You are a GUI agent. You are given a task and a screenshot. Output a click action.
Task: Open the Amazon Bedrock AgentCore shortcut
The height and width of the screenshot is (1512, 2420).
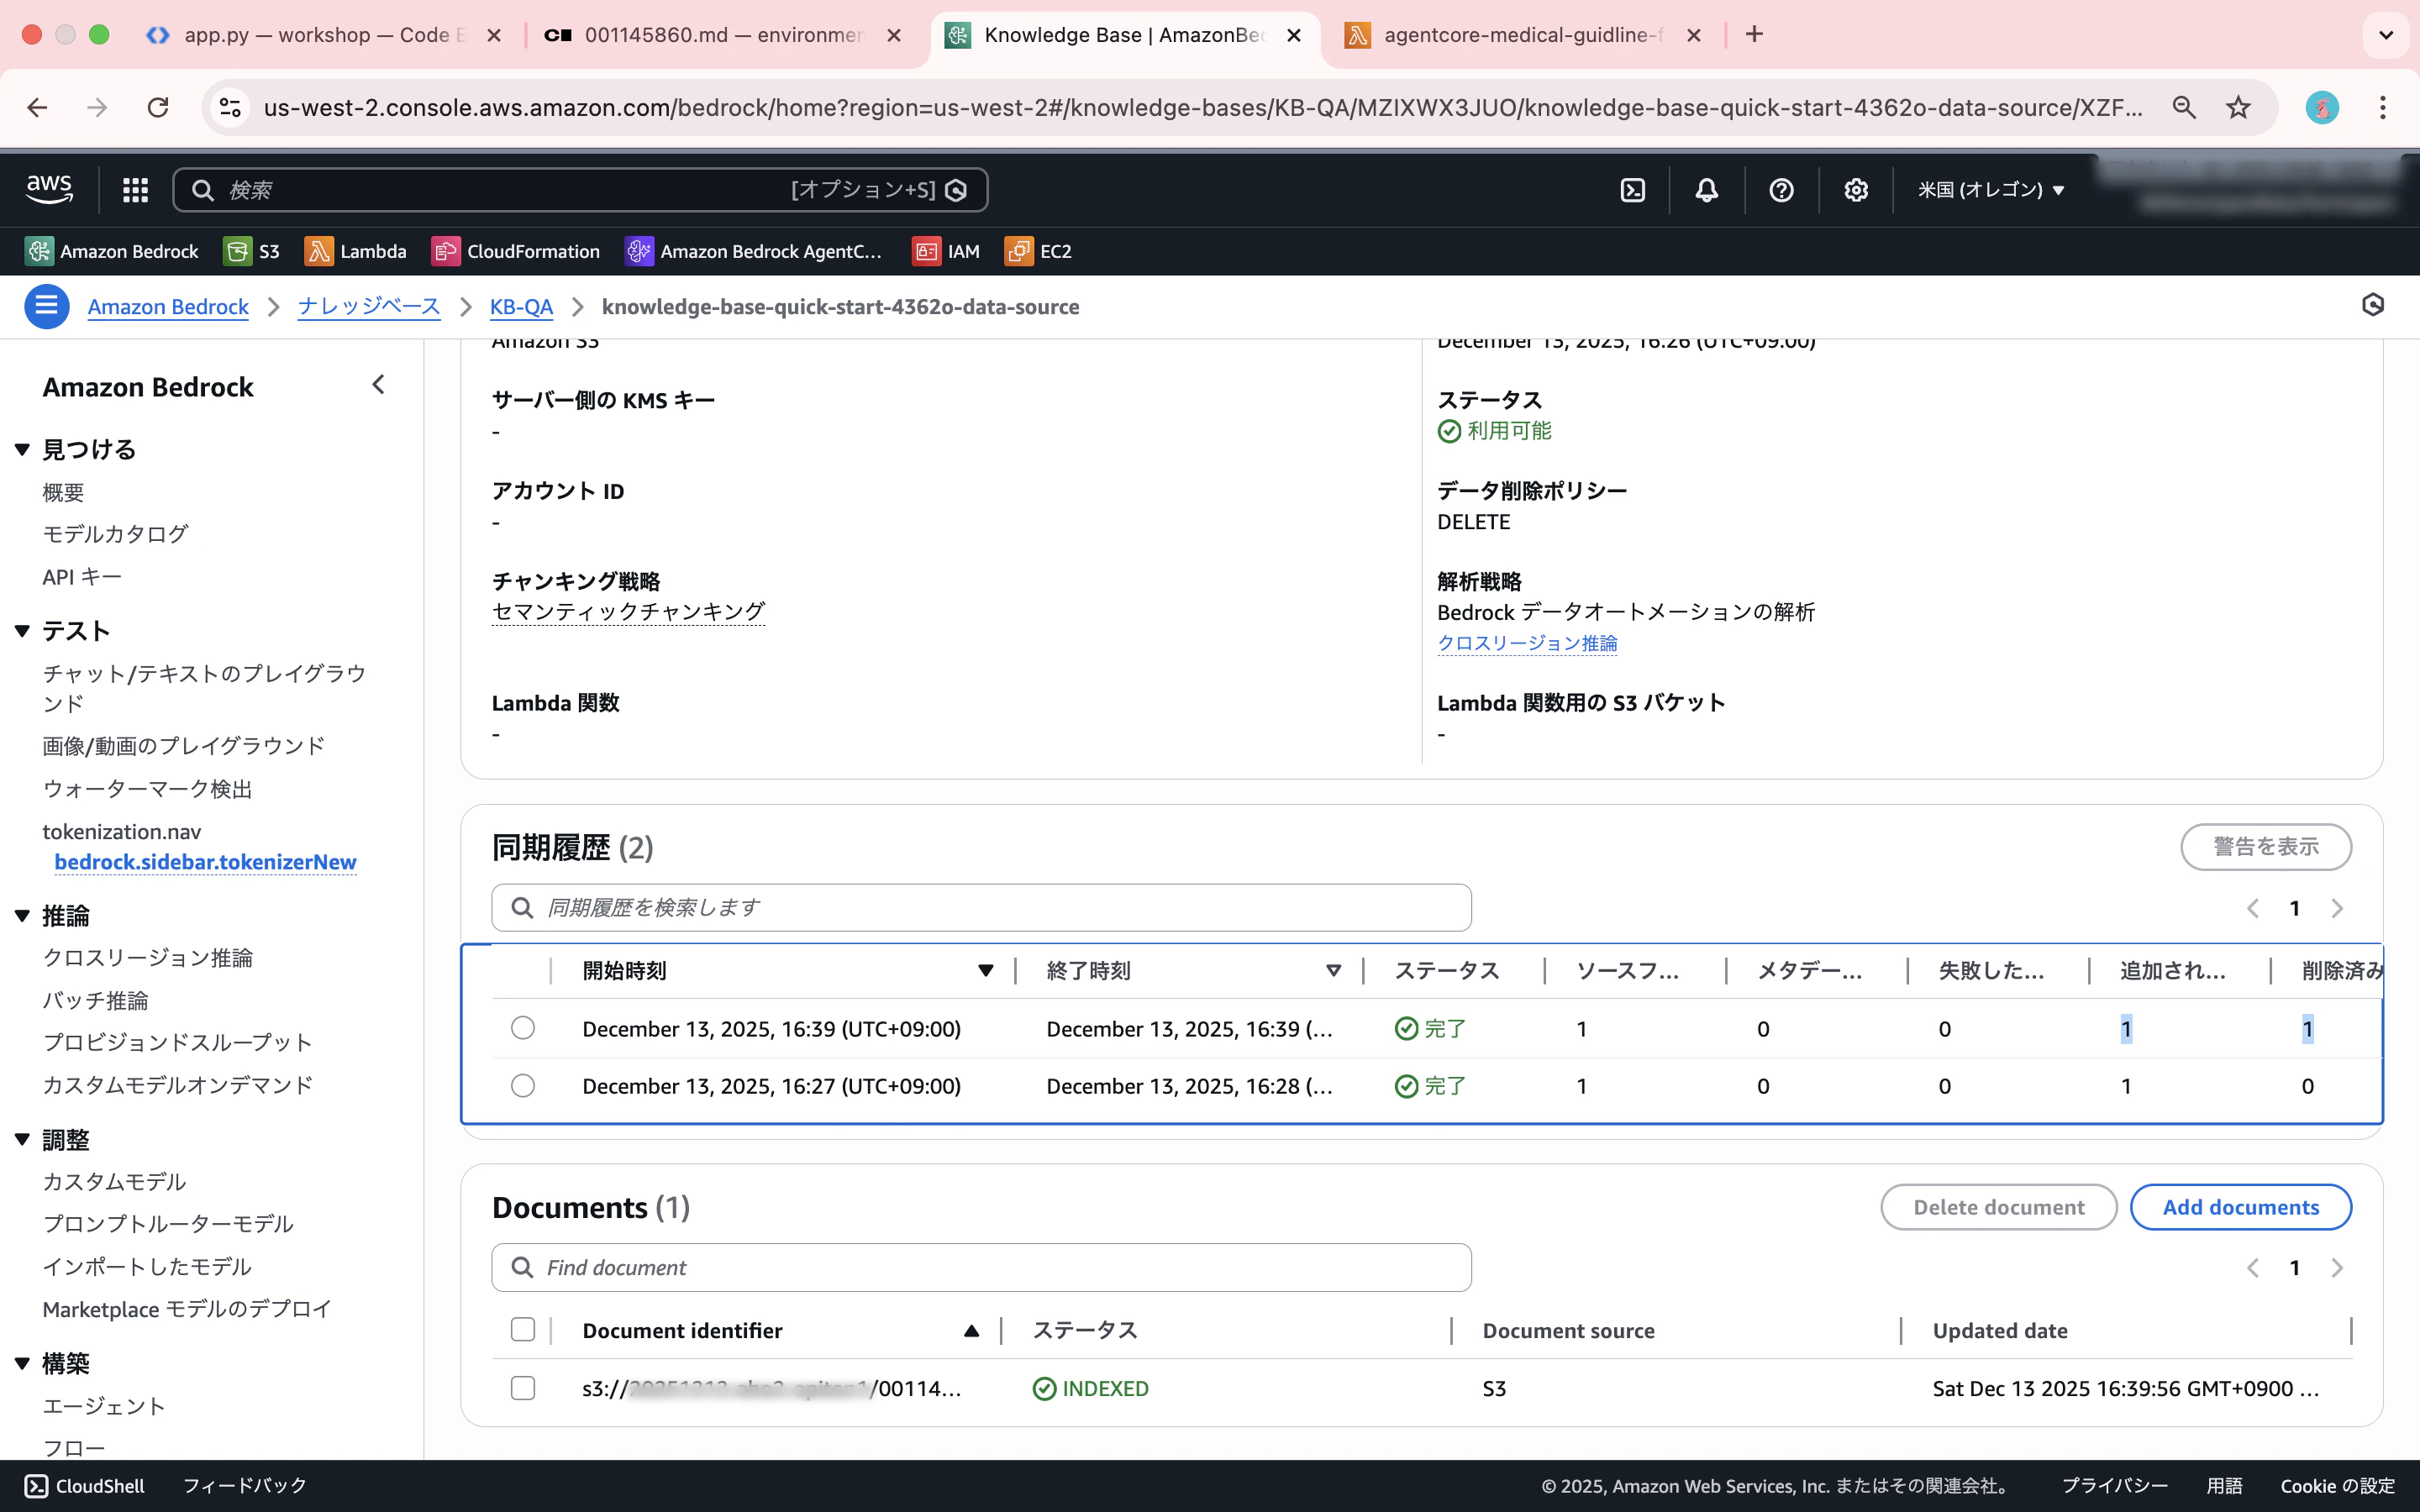[x=754, y=251]
